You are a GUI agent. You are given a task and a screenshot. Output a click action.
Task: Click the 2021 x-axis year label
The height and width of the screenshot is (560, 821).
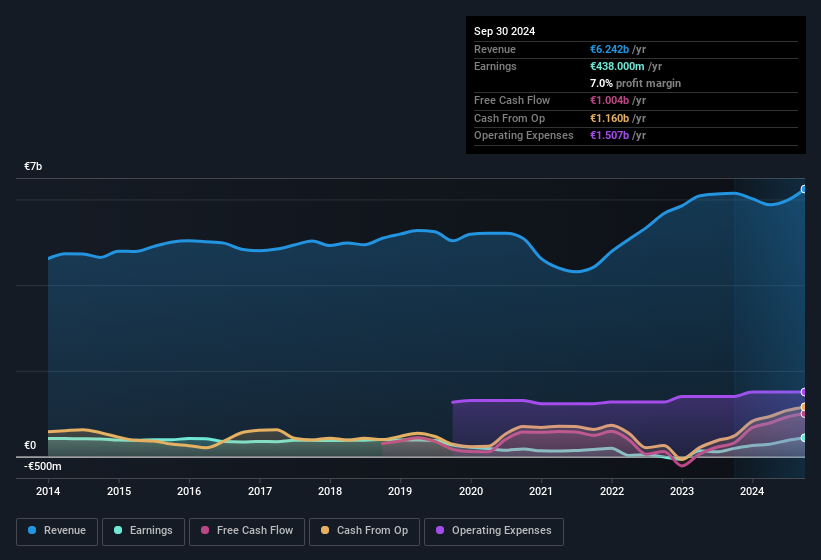(541, 491)
